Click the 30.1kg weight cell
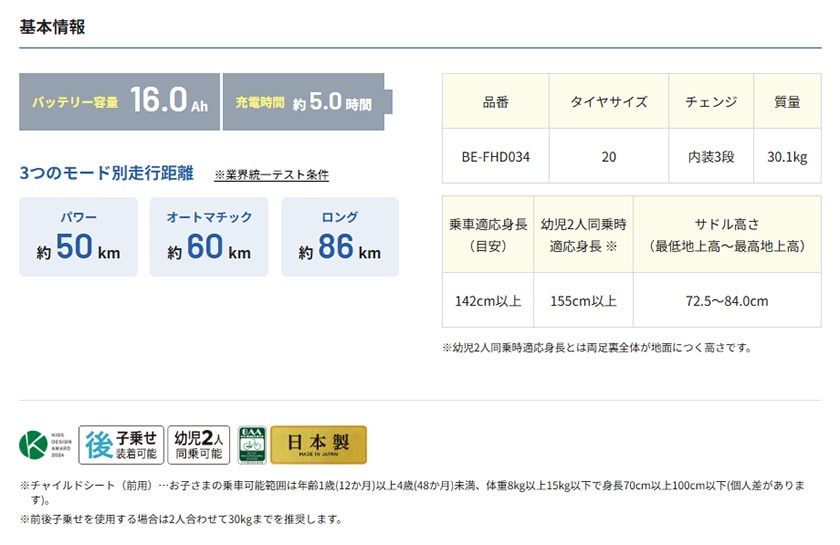Screen dimensions: 840x545 coord(787,156)
